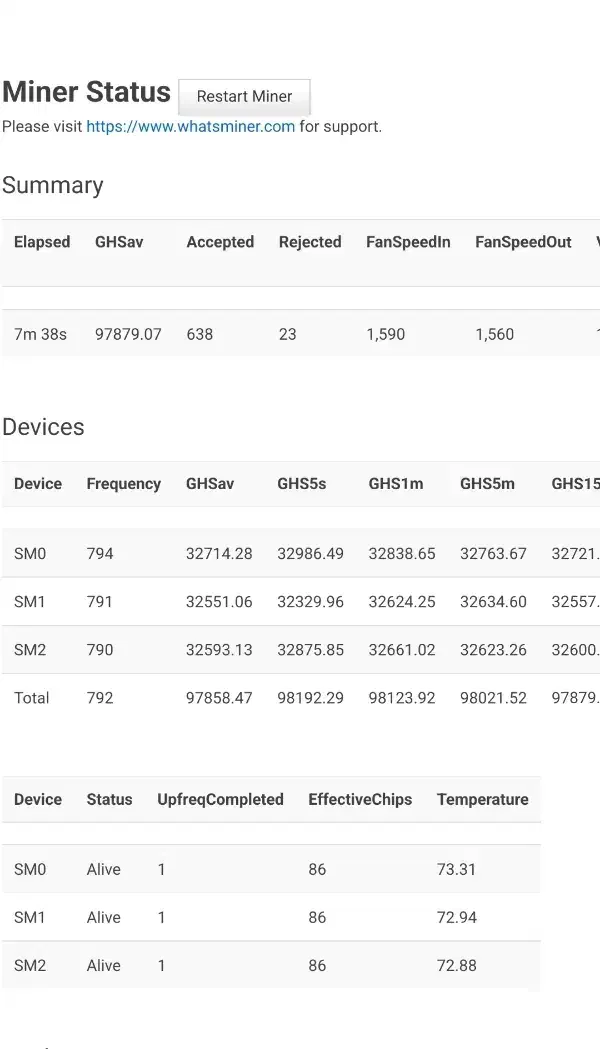
Task: Click the Accepted column header
Action: [x=220, y=242]
